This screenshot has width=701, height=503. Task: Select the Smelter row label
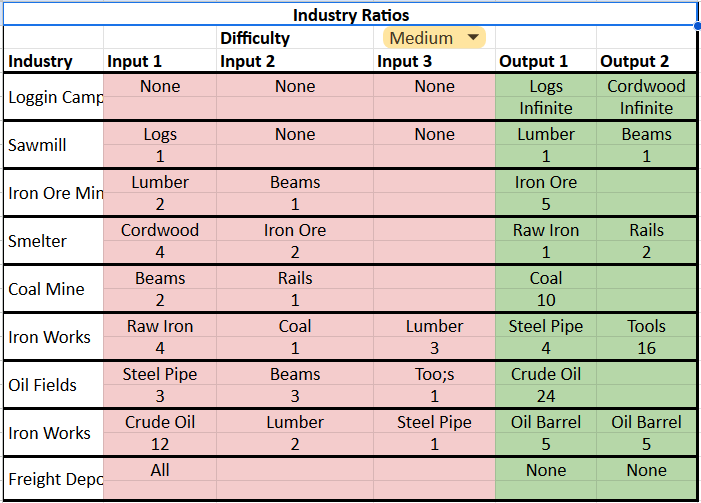point(37,241)
